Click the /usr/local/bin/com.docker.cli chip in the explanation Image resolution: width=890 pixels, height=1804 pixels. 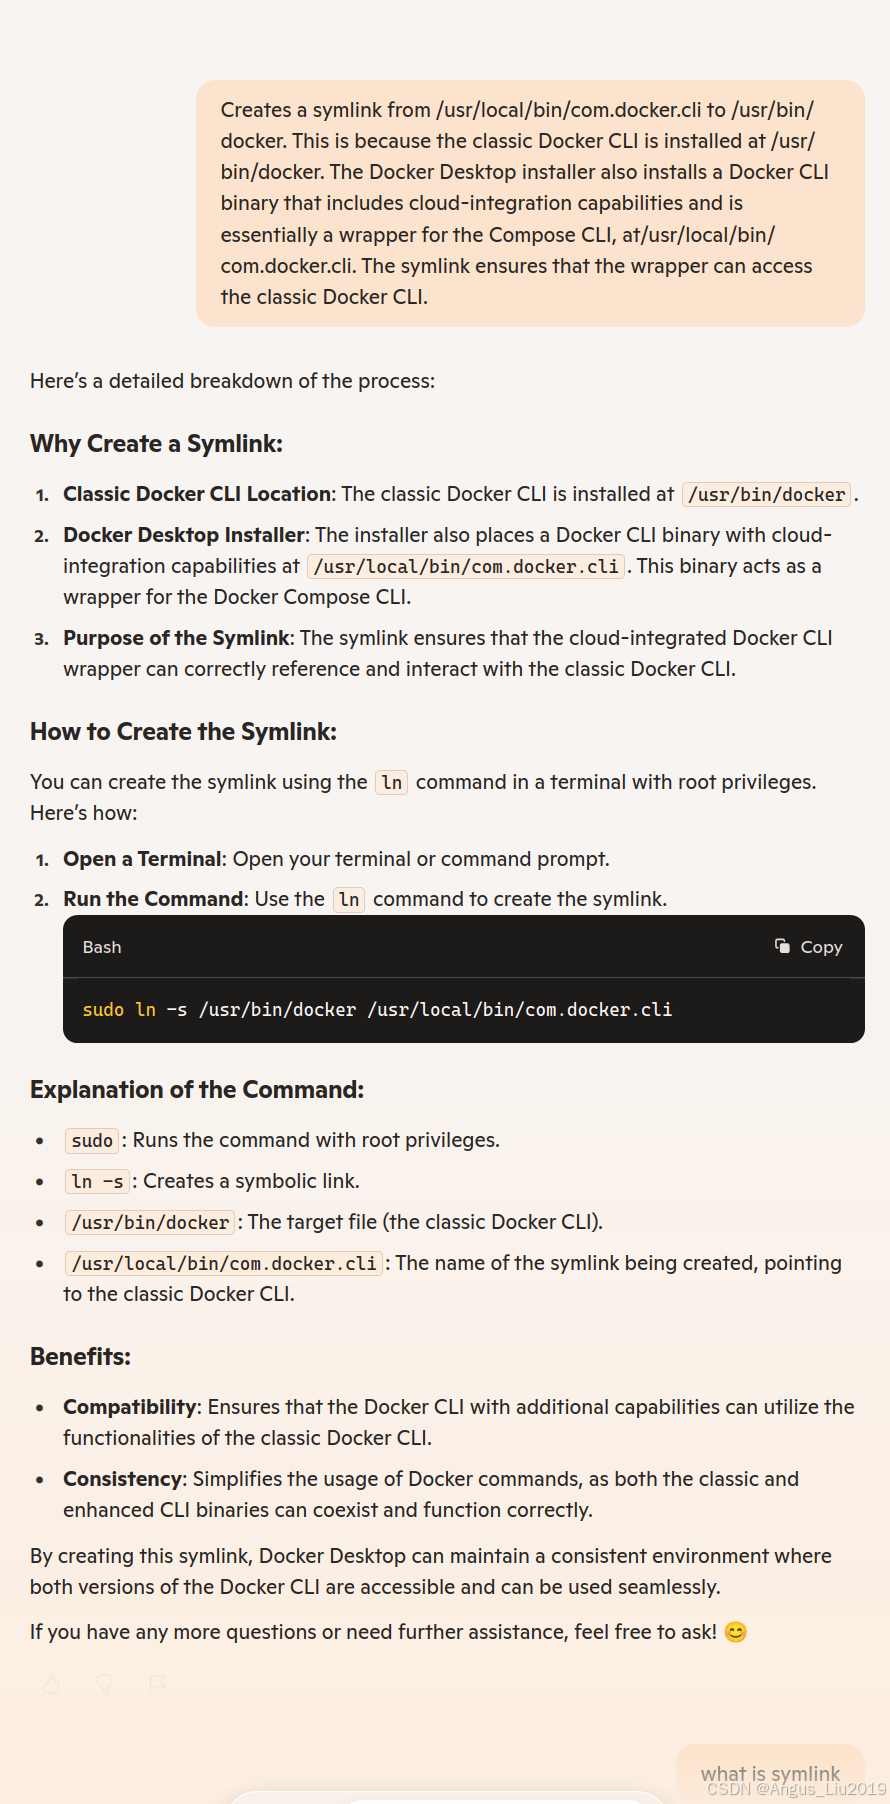[222, 1263]
